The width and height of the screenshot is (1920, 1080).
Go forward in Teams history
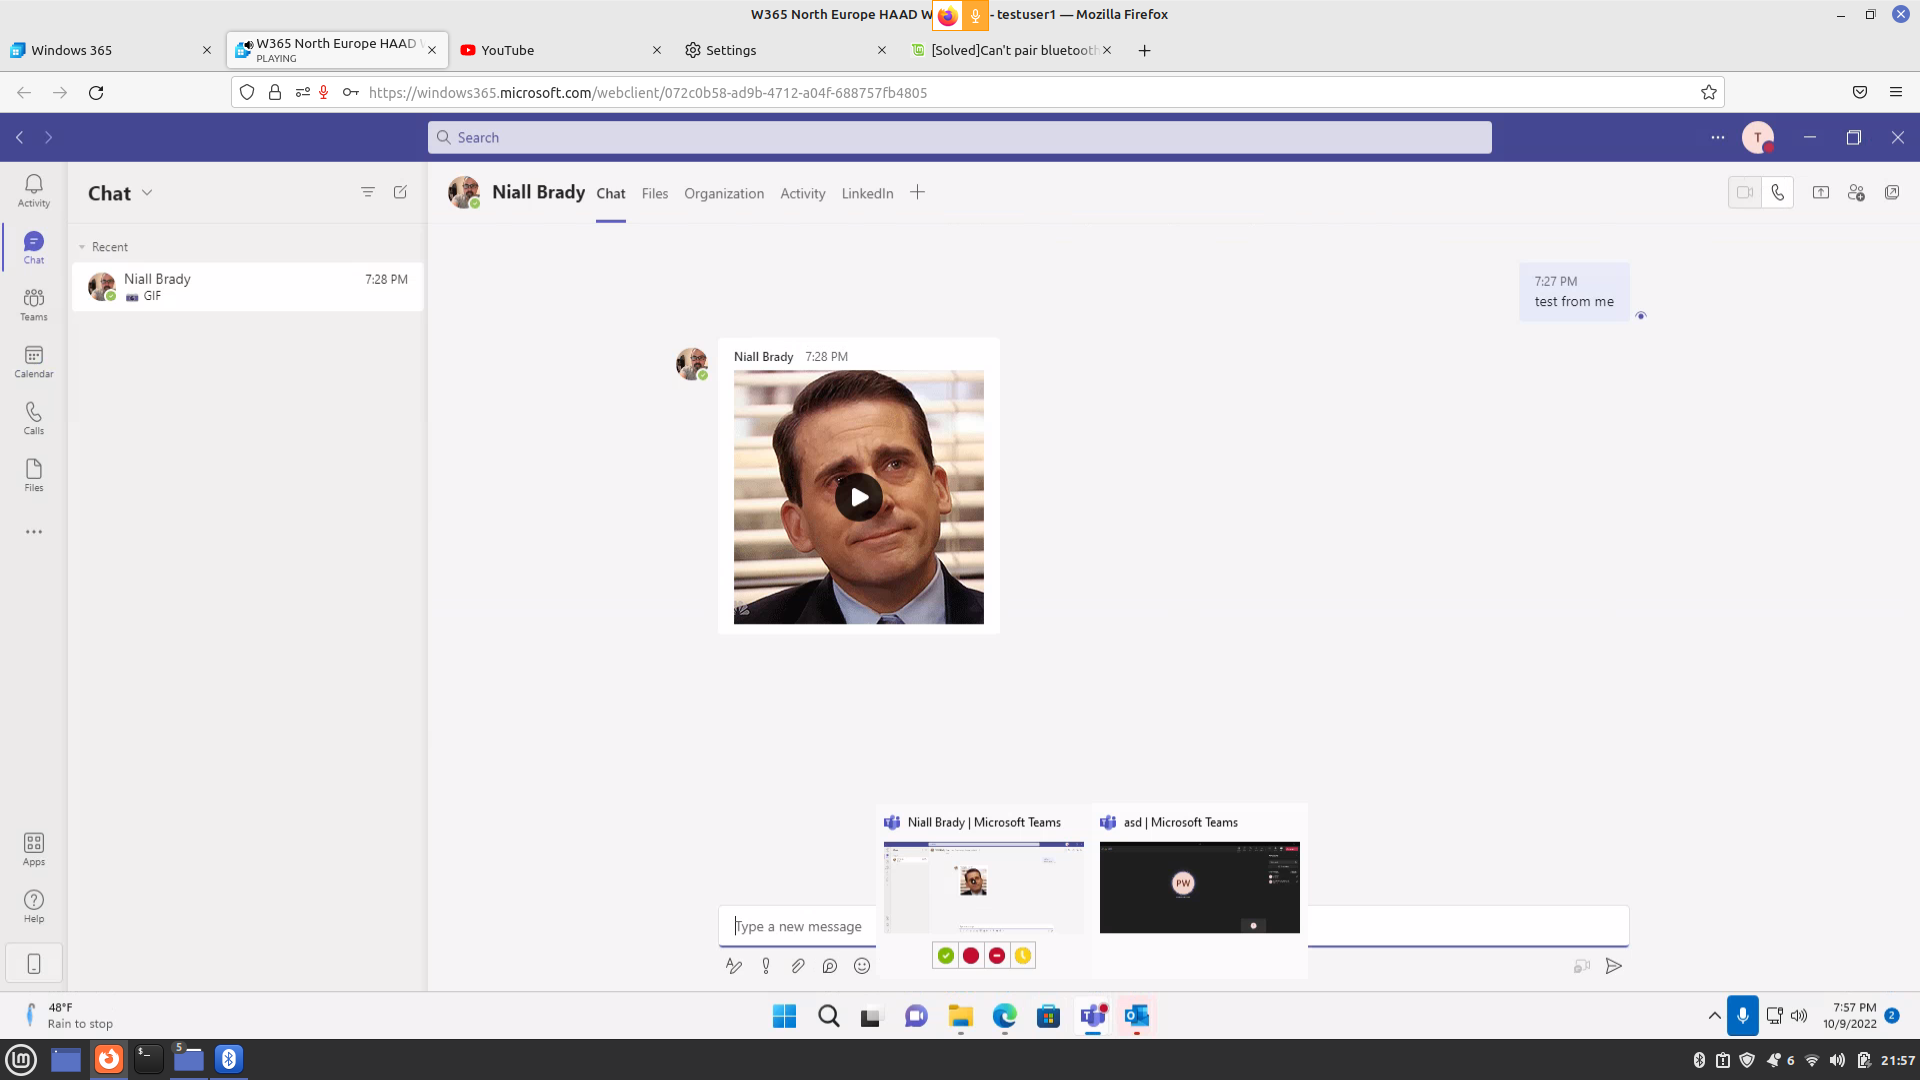point(48,137)
